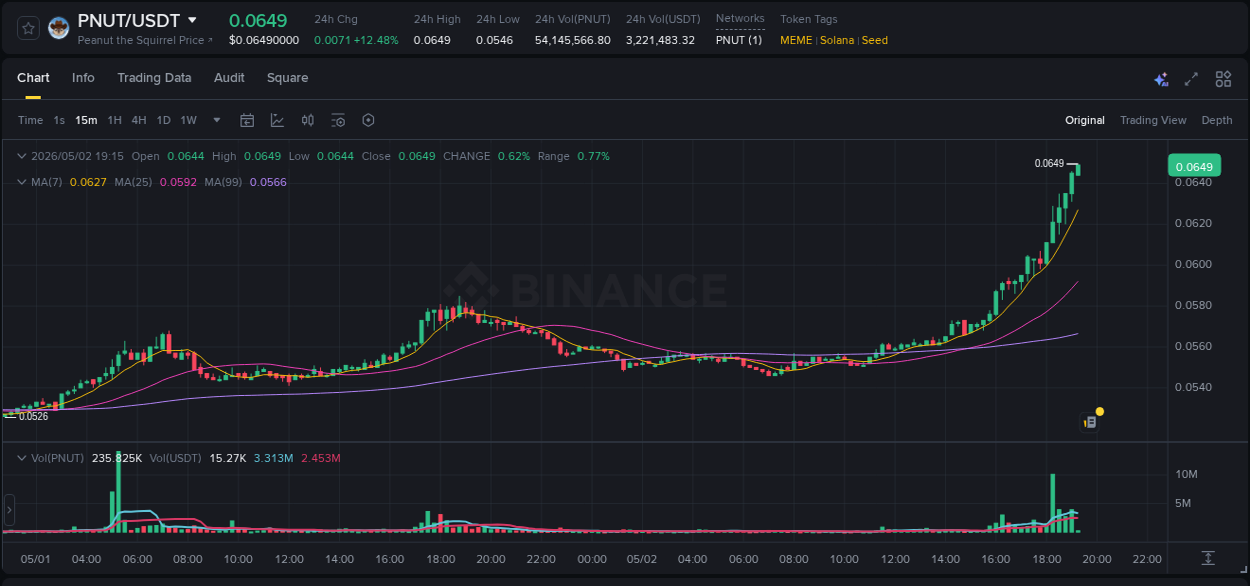Click the Peanut squirrel token logo

coord(58,28)
